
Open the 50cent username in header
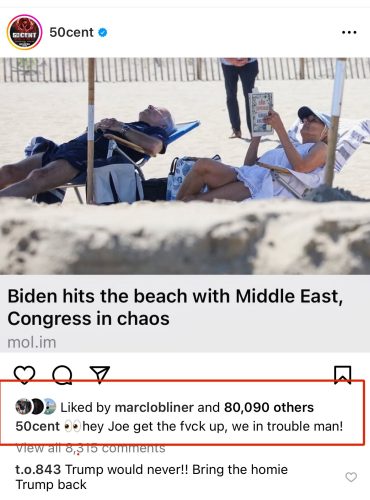(x=71, y=32)
